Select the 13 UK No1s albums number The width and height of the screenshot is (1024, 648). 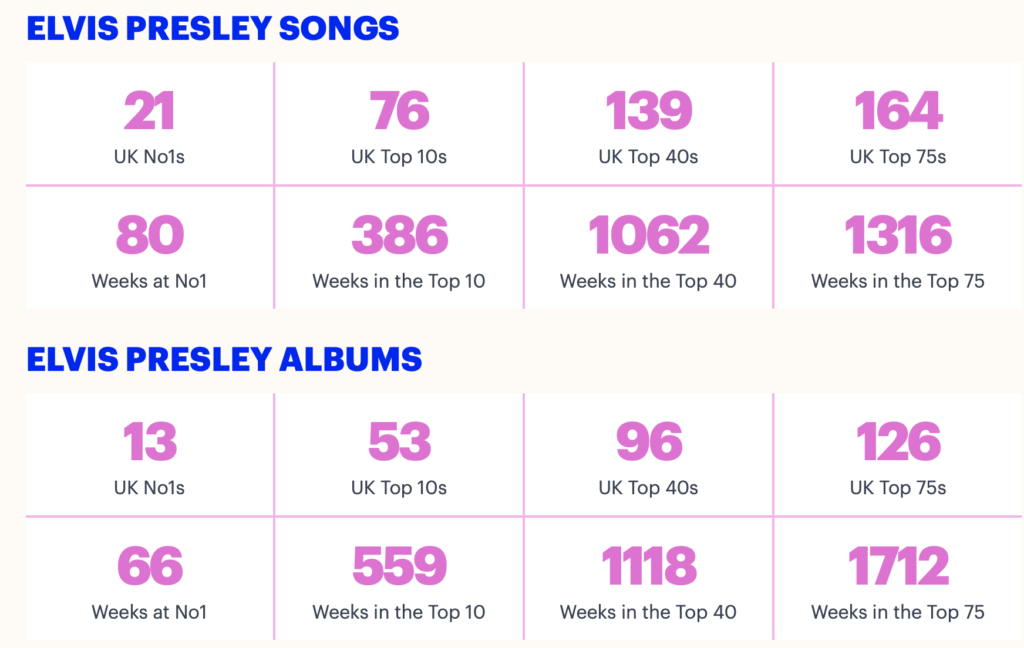(x=149, y=442)
